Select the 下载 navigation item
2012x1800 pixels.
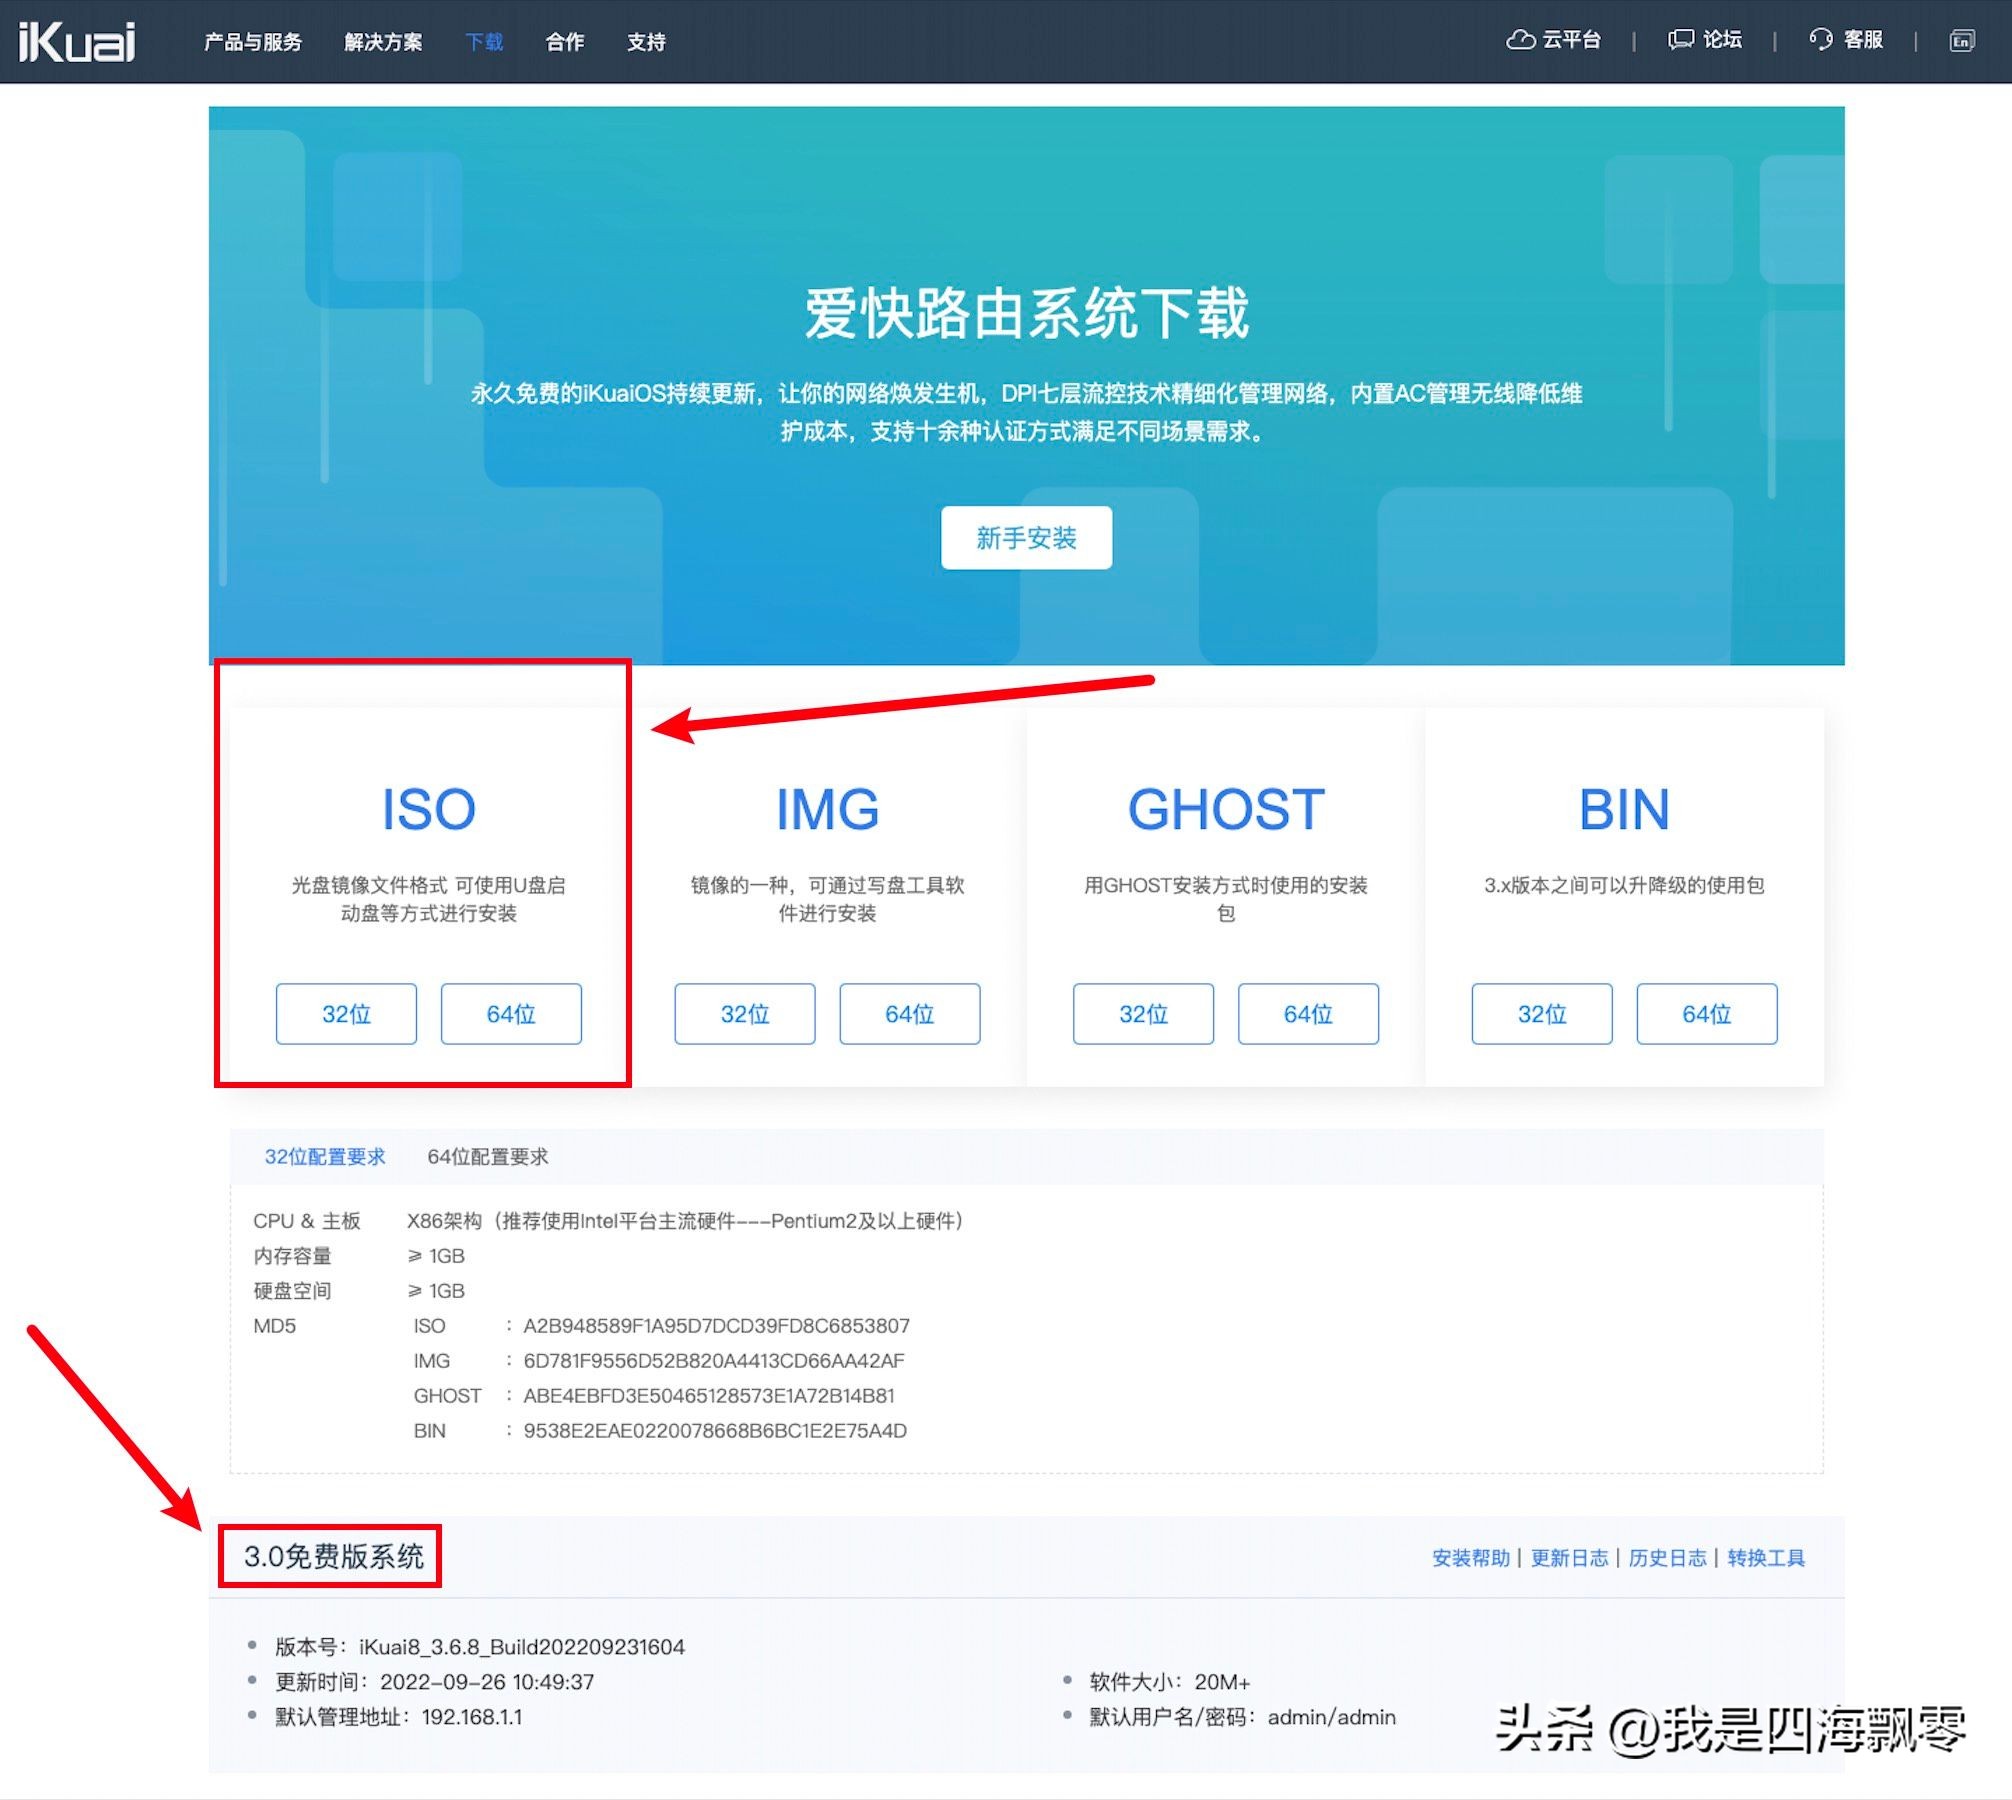pyautogui.click(x=484, y=42)
